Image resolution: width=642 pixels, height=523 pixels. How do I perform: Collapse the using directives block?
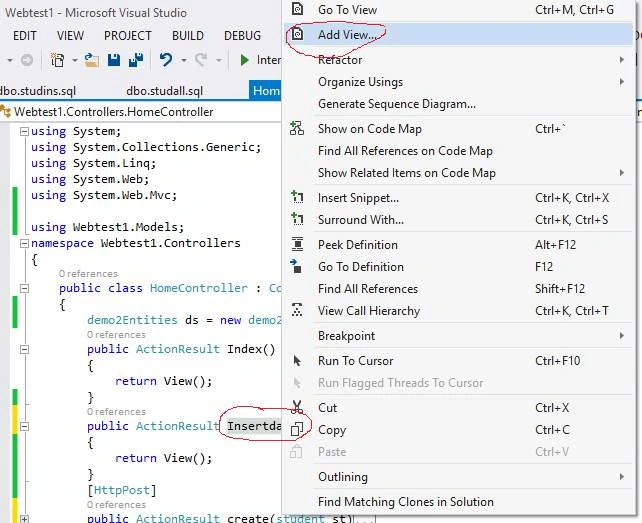click(x=24, y=131)
